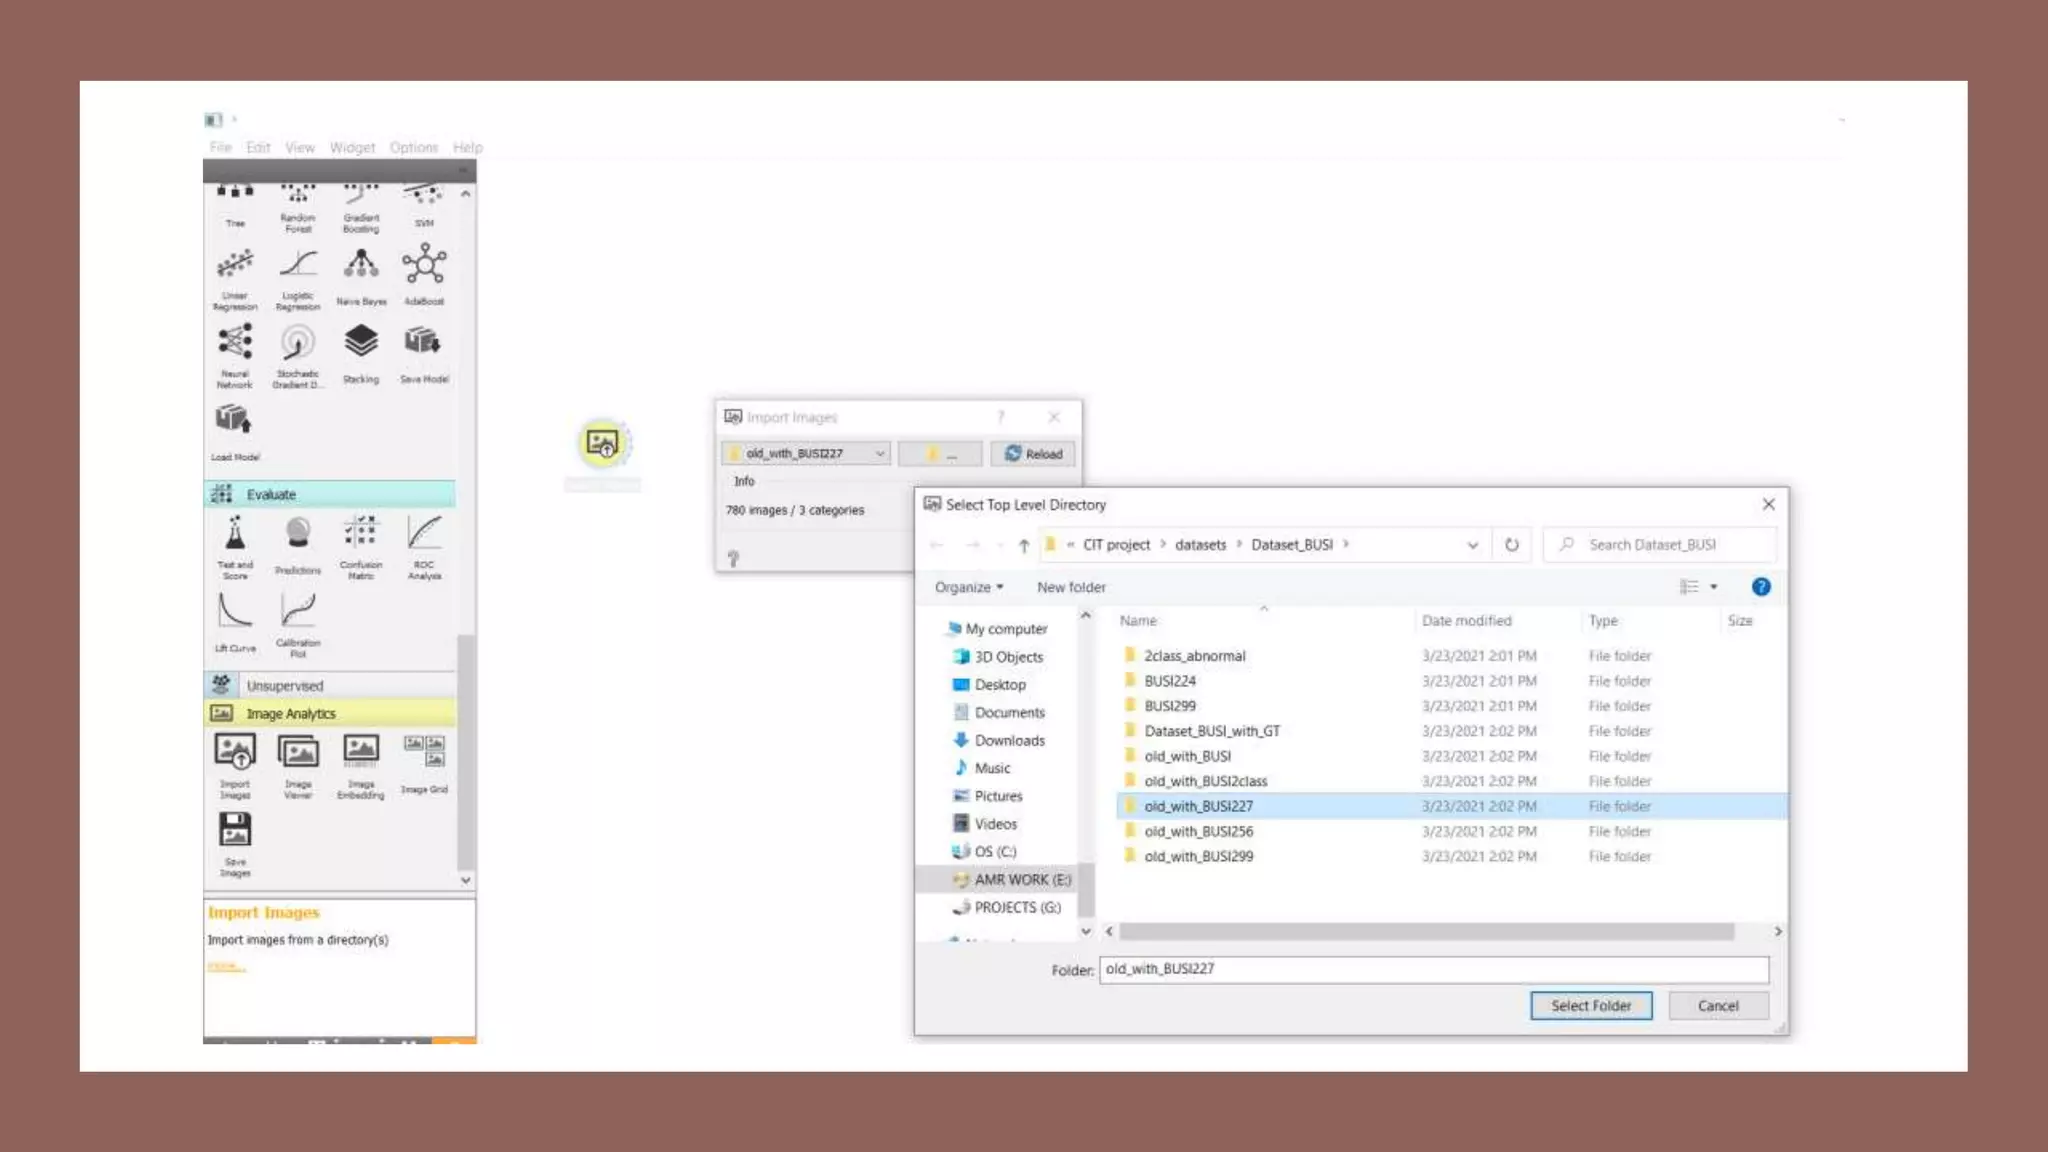This screenshot has width=2048, height=1152.
Task: Click the Import Images widget in toolbox
Action: point(235,765)
